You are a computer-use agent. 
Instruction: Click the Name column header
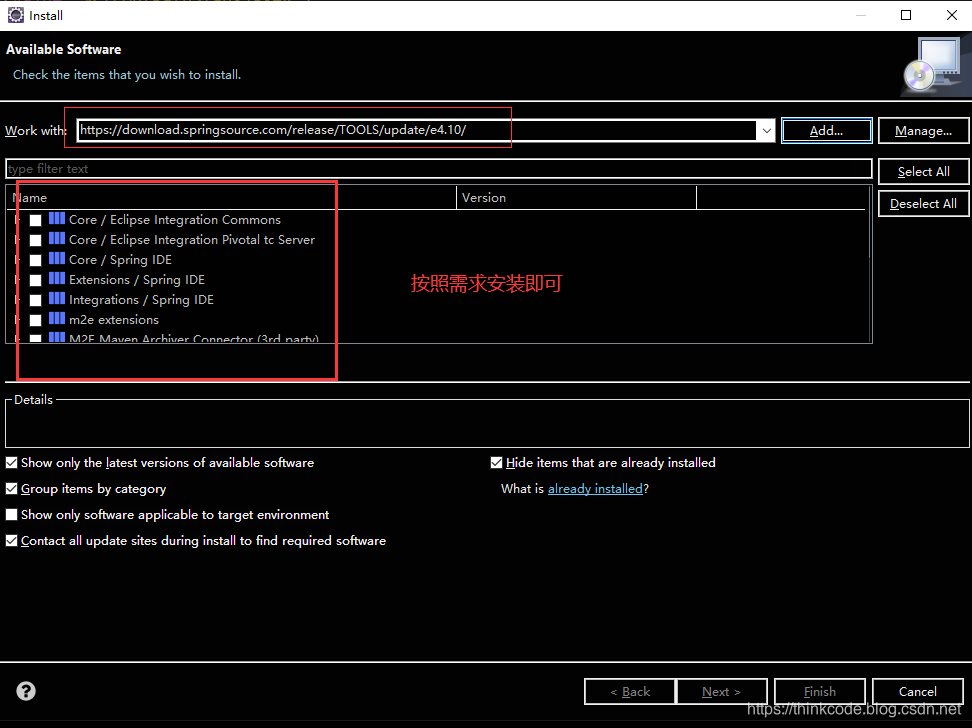233,198
